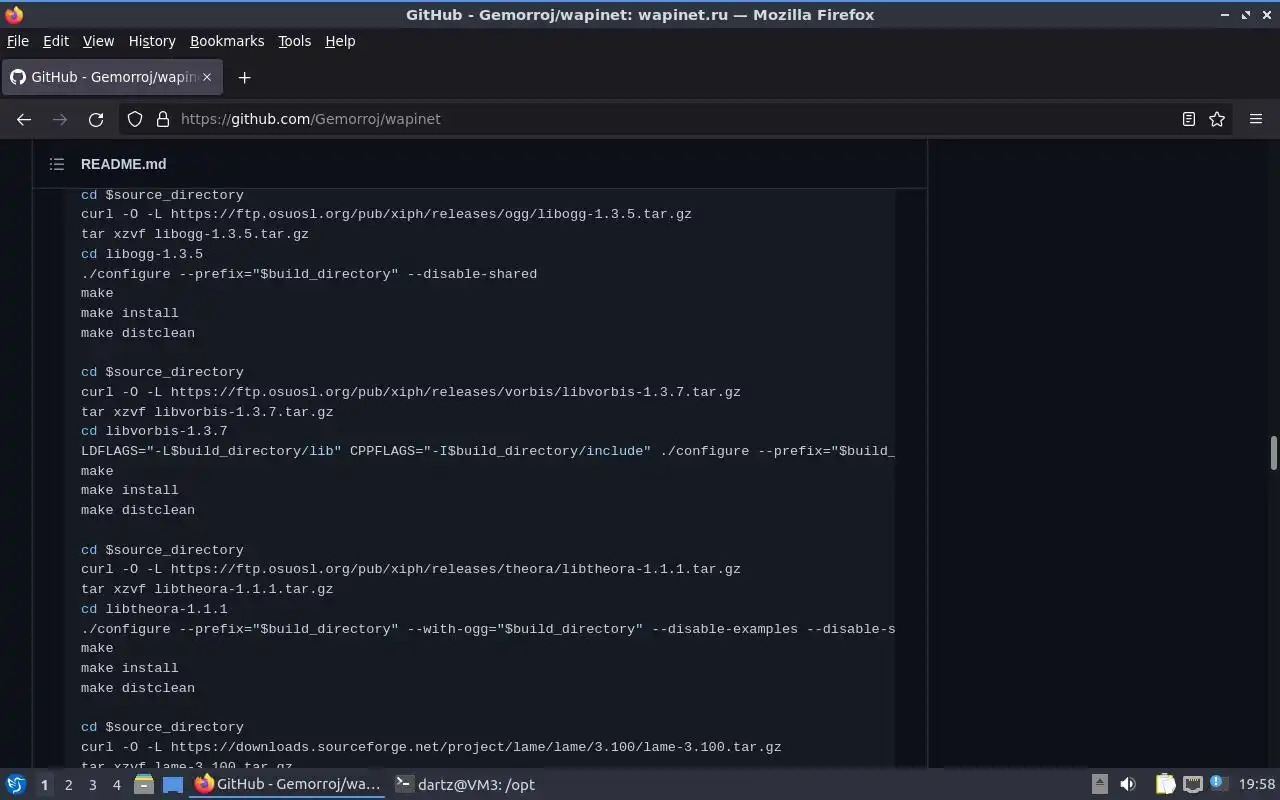This screenshot has width=1280, height=800.
Task: Open the Firefox hamburger application menu
Action: pyautogui.click(x=1256, y=119)
